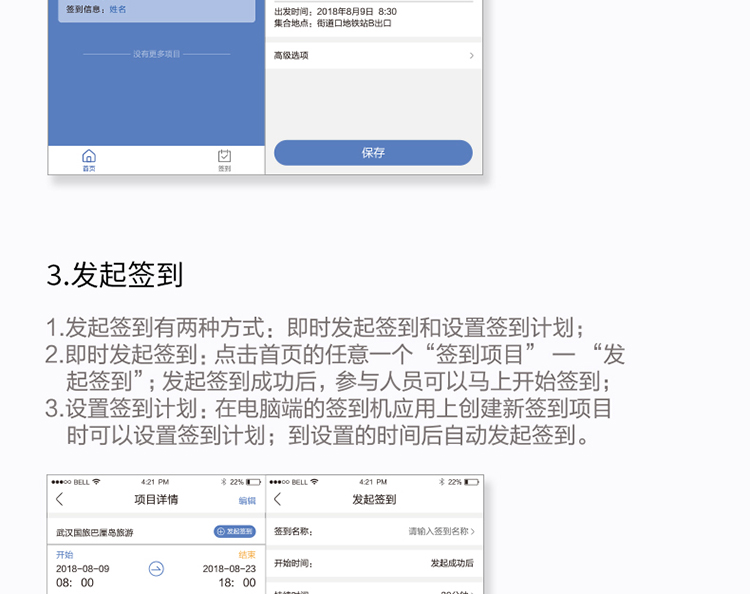Screen dimensions: 750x594
Task: Click the 出发时间 2018年8月9日 8:30 line
Action: pos(335,11)
